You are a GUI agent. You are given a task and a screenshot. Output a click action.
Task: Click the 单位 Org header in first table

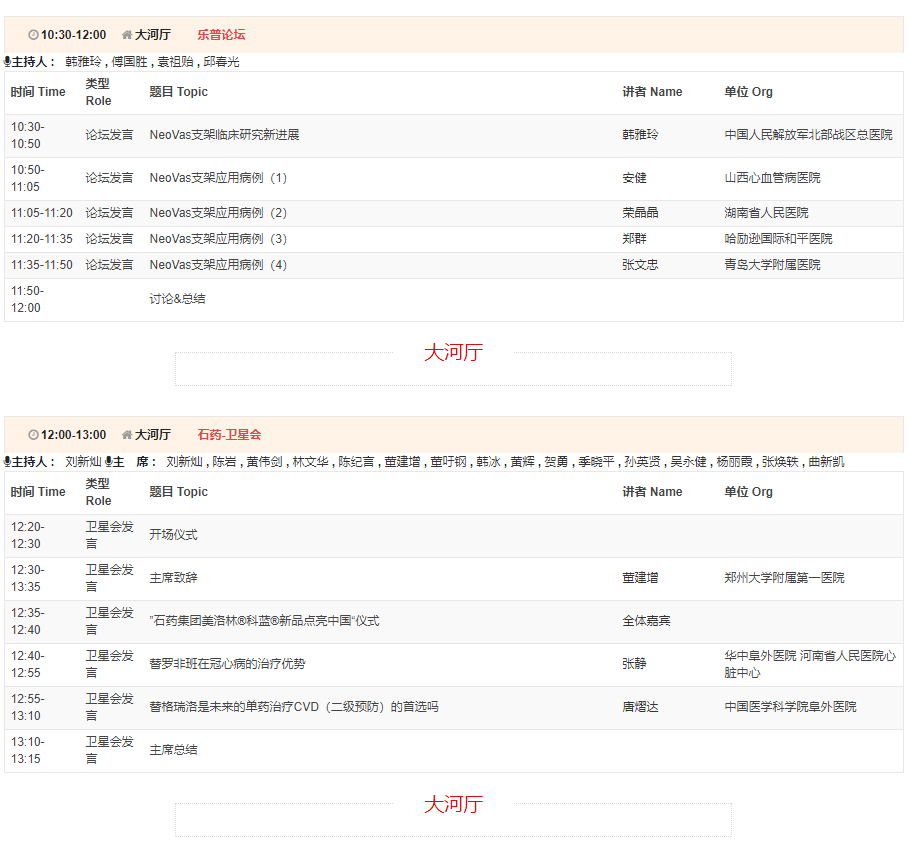point(748,92)
